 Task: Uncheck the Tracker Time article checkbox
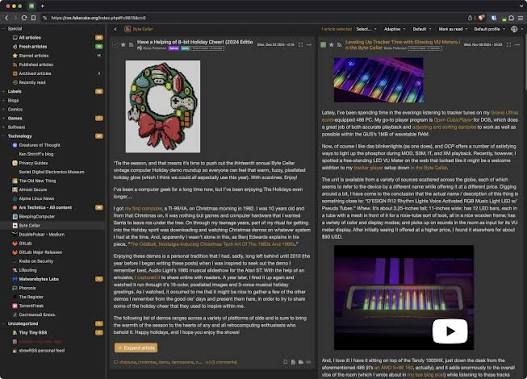pyautogui.click(x=323, y=45)
